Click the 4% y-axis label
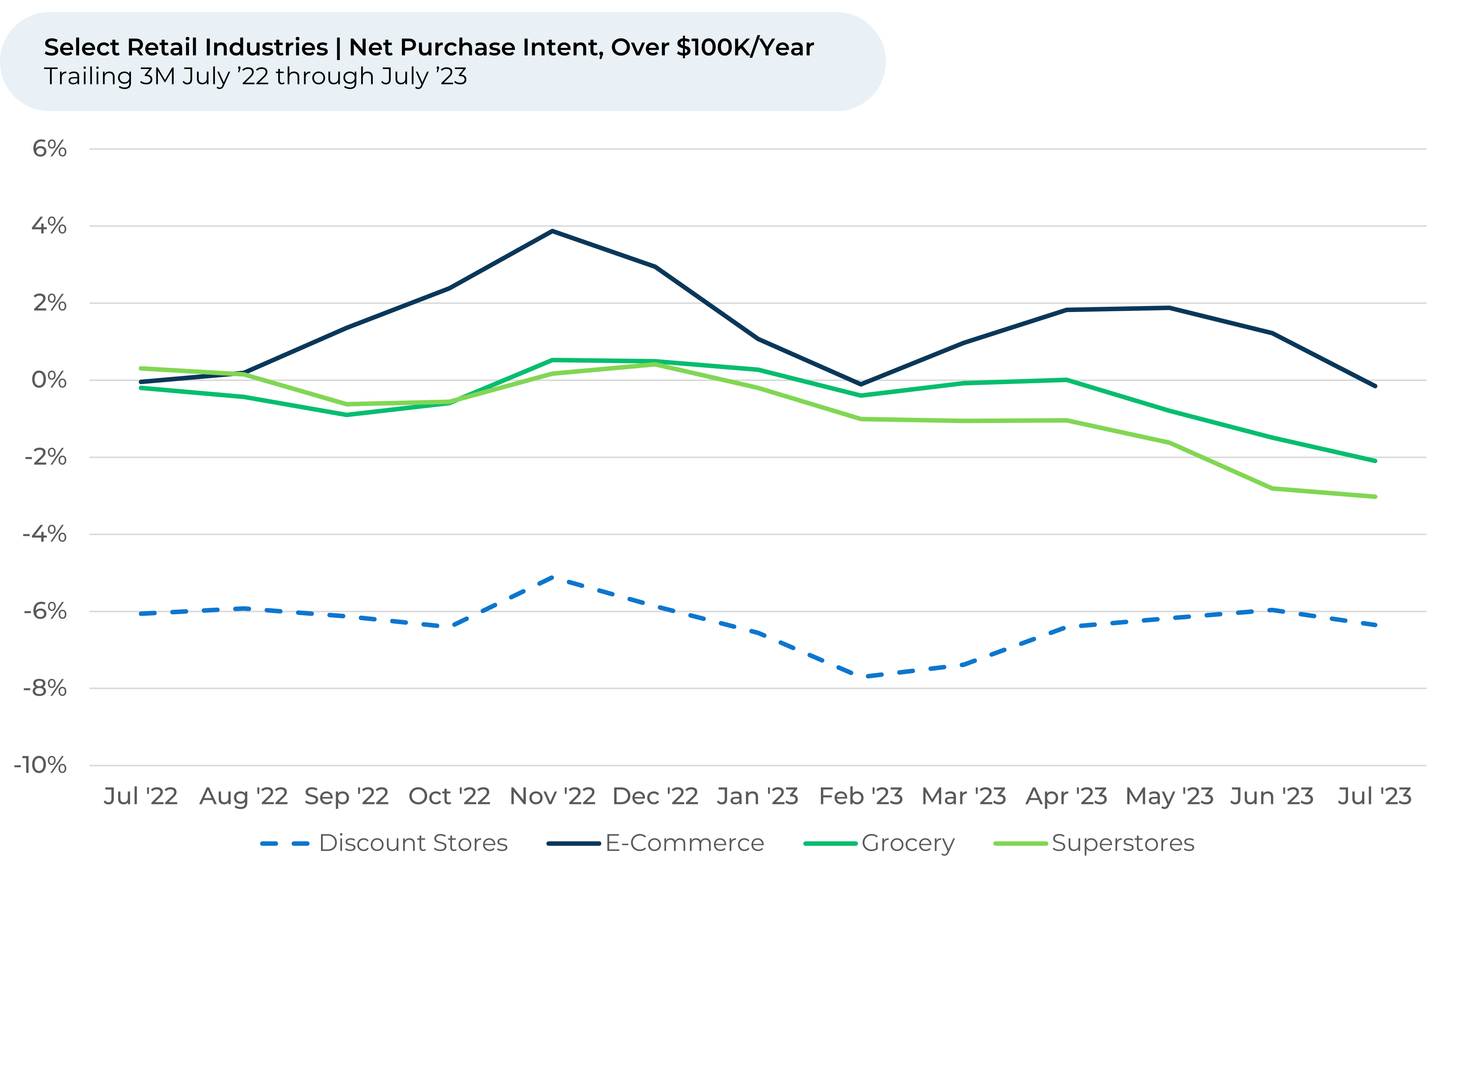 click(x=49, y=226)
